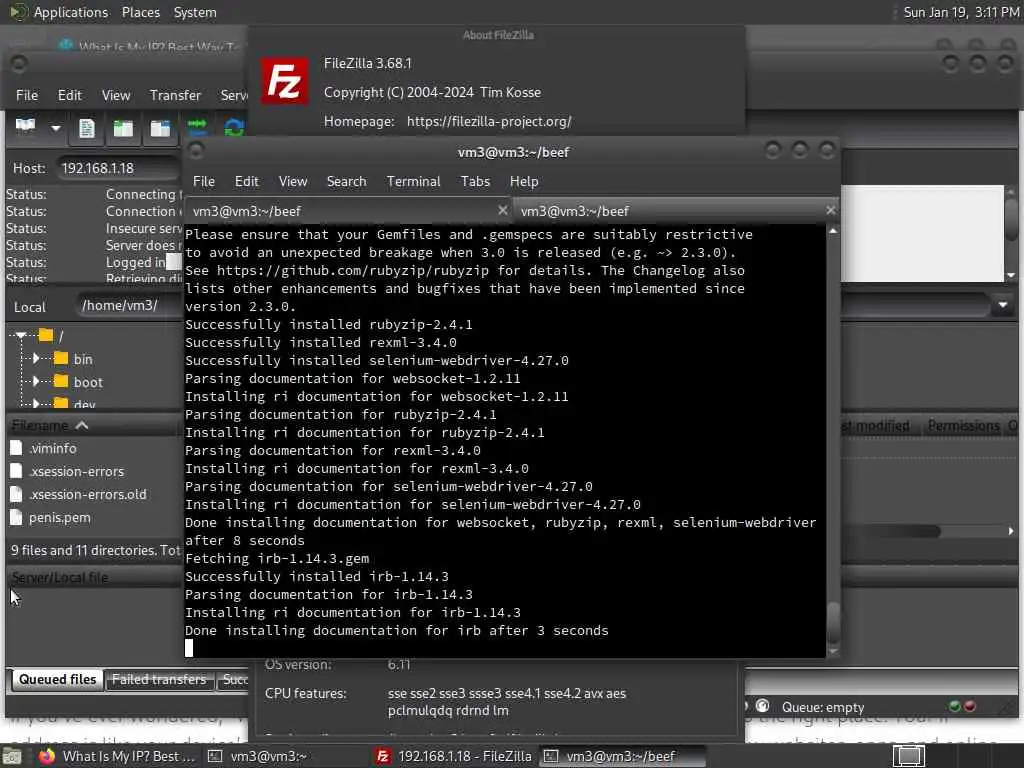The width and height of the screenshot is (1024, 768).
Task: Click the remote list horizontal scrollbar right arrow
Action: pyautogui.click(x=1011, y=532)
